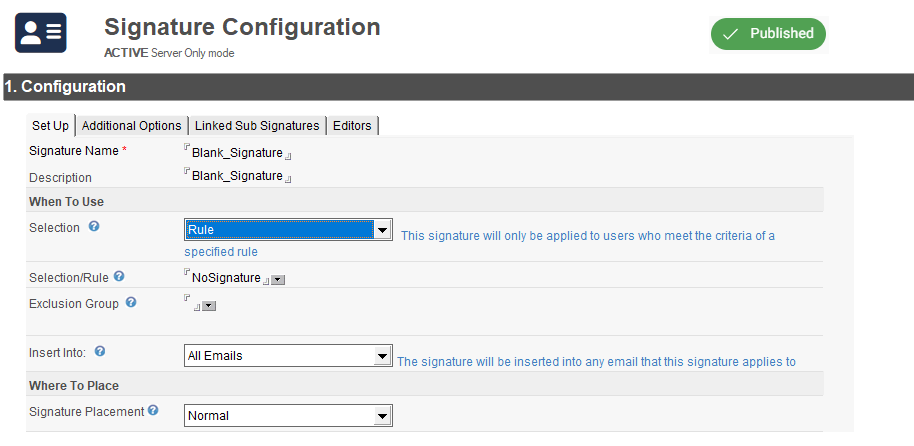
Task: Select the Set Up tab
Action: pyautogui.click(x=50, y=125)
